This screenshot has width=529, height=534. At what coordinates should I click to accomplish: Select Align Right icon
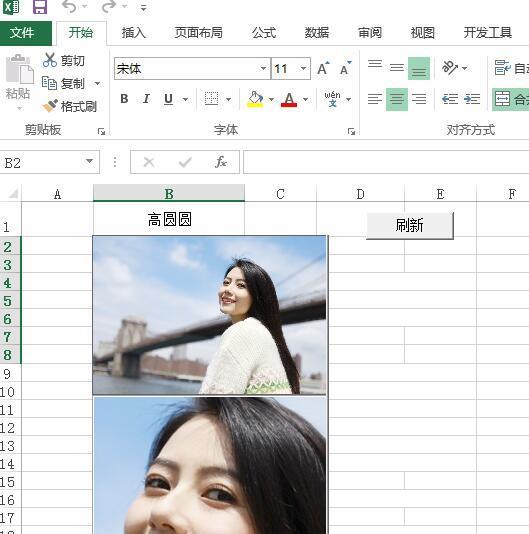pyautogui.click(x=419, y=99)
